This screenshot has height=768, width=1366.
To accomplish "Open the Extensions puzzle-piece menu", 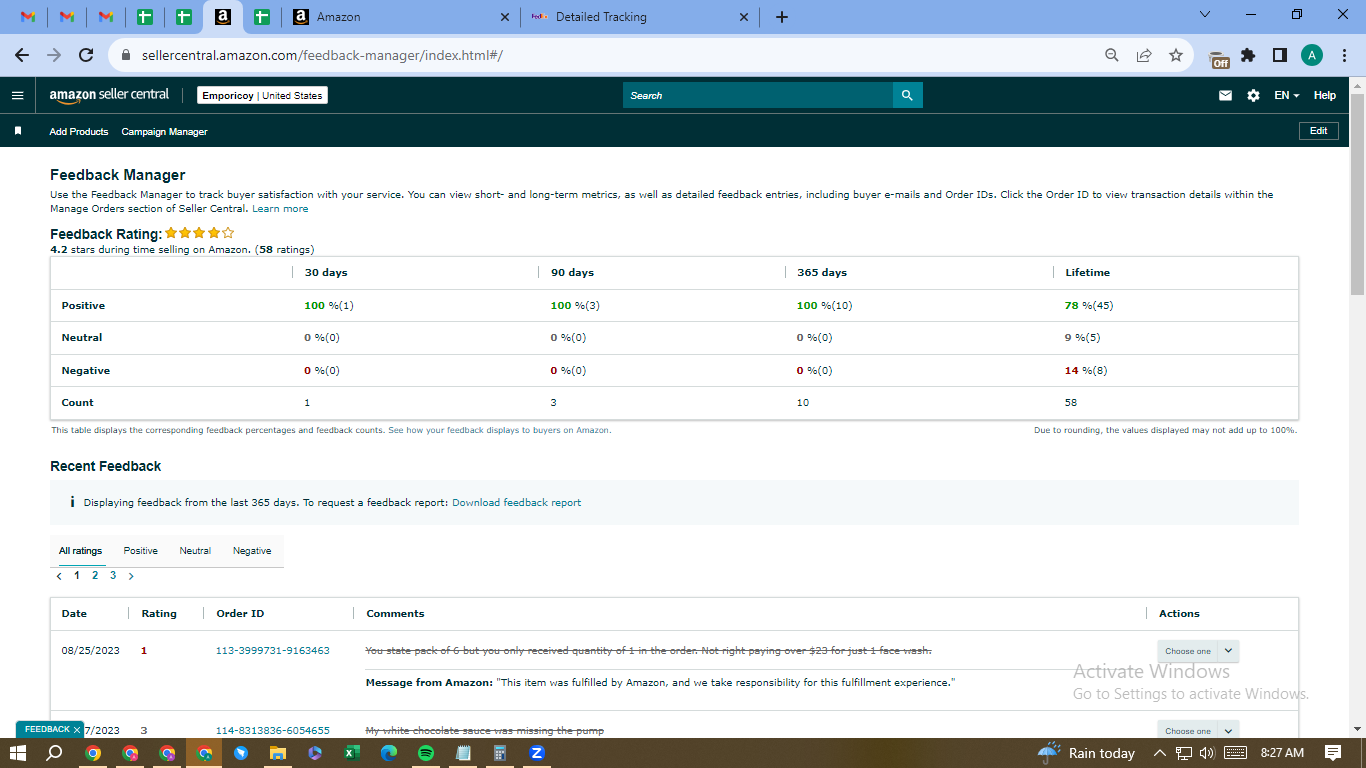I will [1248, 55].
